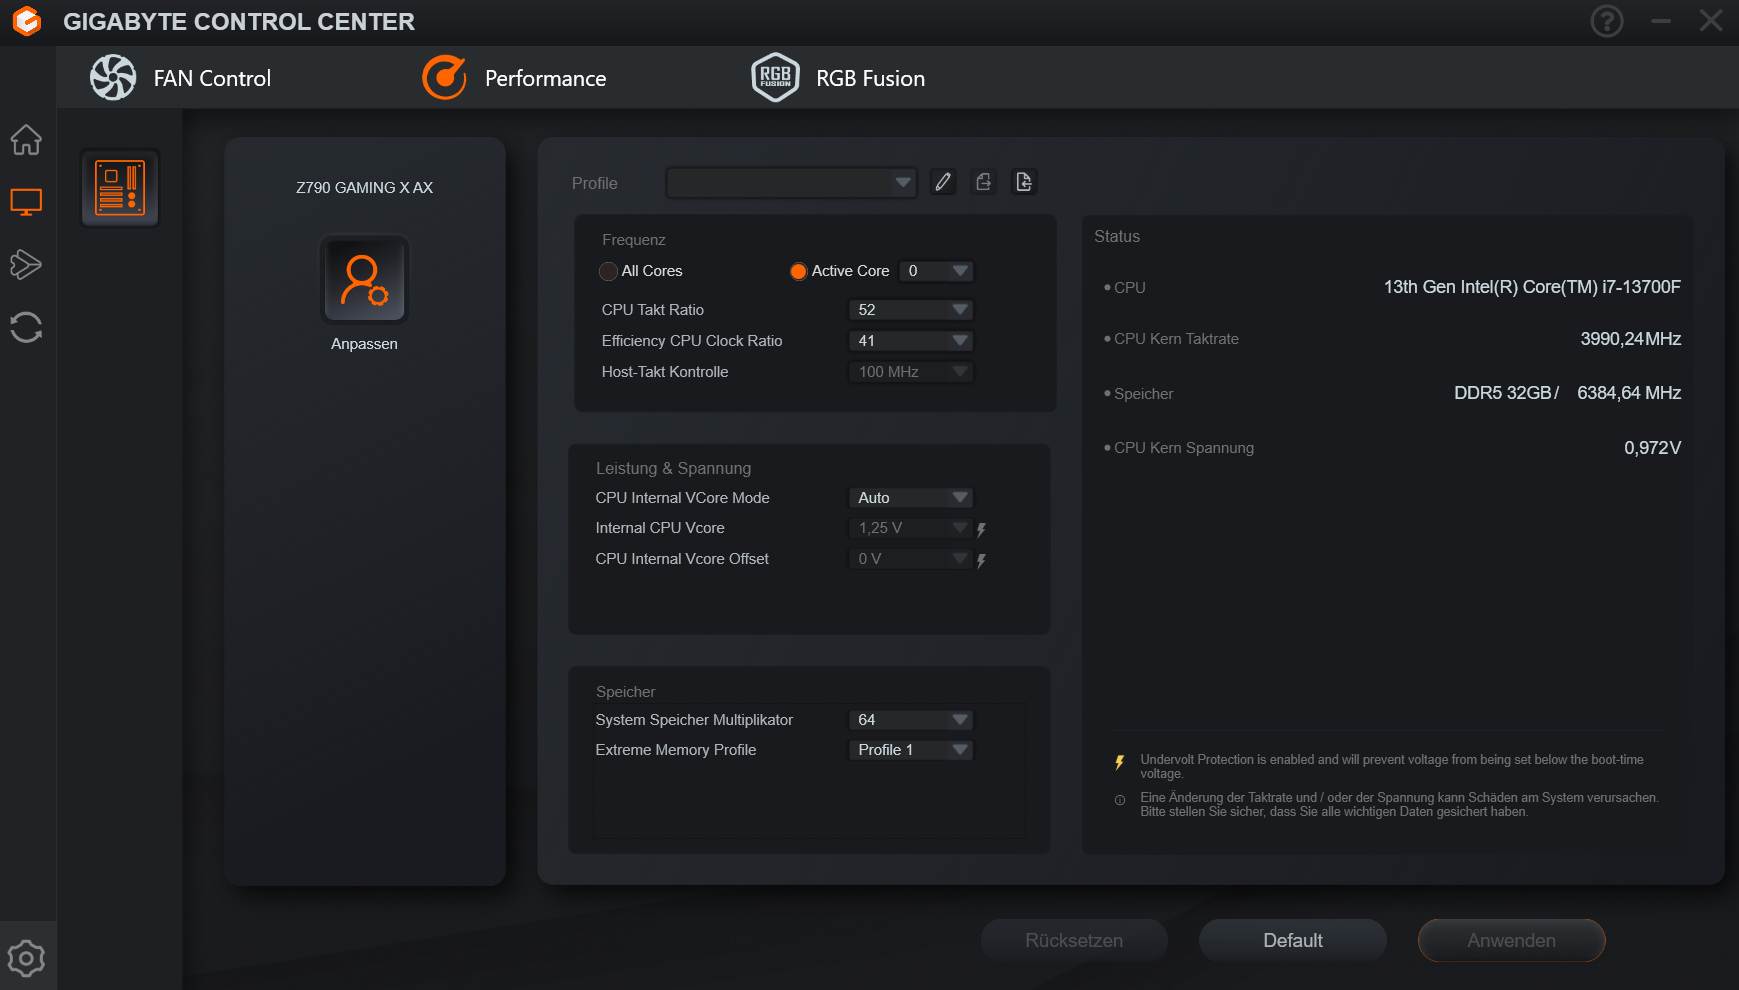This screenshot has height=990, width=1739.
Task: Click the CPU Kern Taktrate value 3990,24MHz
Action: point(1630,339)
